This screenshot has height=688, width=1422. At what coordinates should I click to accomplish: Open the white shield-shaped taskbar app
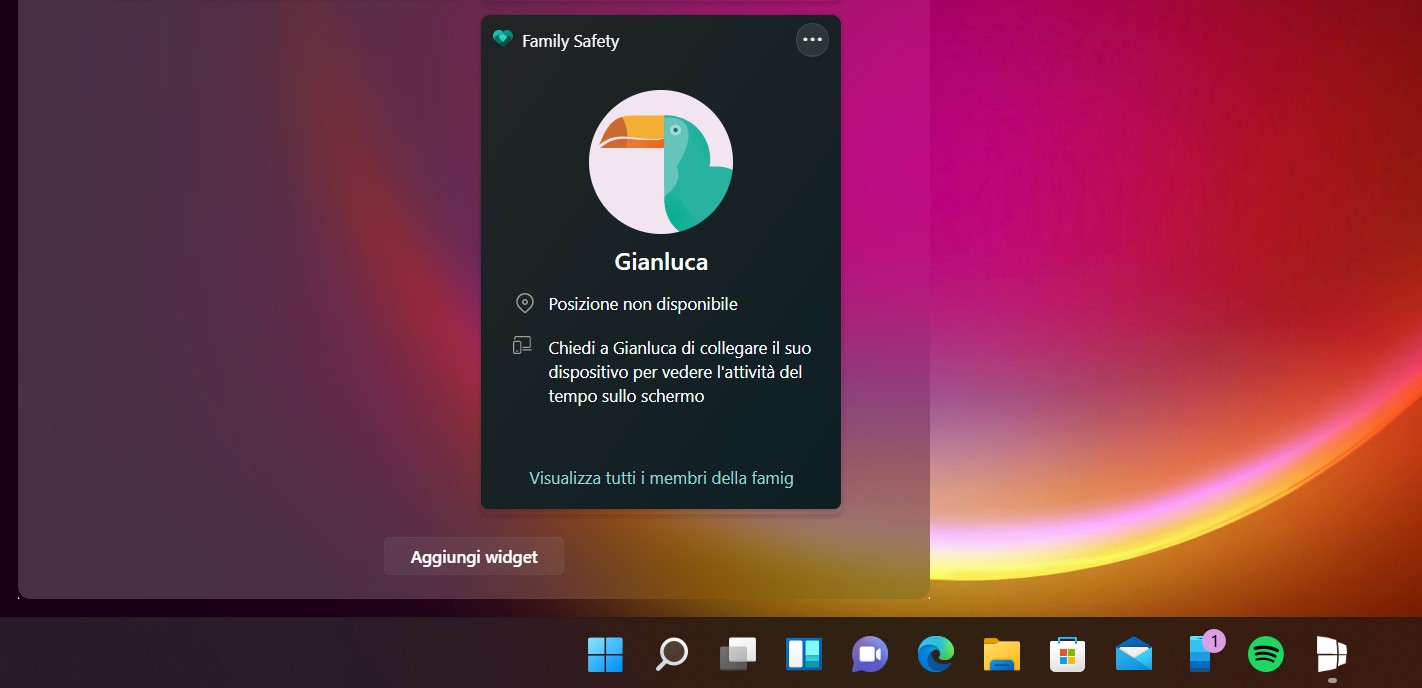point(1331,655)
